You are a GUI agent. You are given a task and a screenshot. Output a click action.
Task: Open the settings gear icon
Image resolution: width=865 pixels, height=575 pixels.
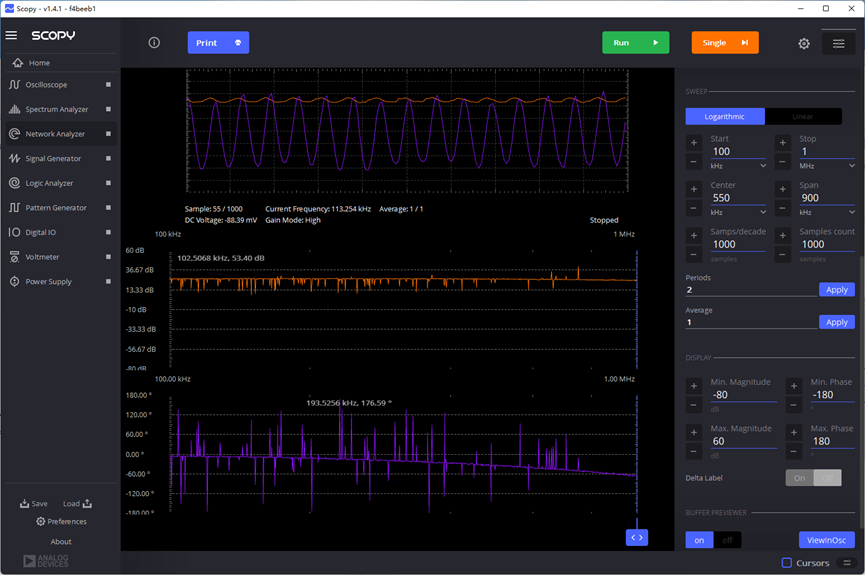pyautogui.click(x=804, y=43)
